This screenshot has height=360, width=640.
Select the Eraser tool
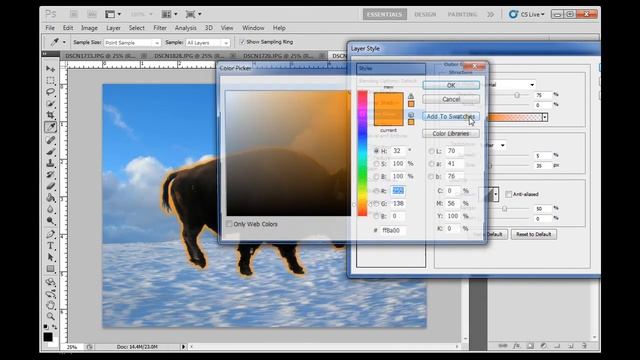tap(51, 187)
